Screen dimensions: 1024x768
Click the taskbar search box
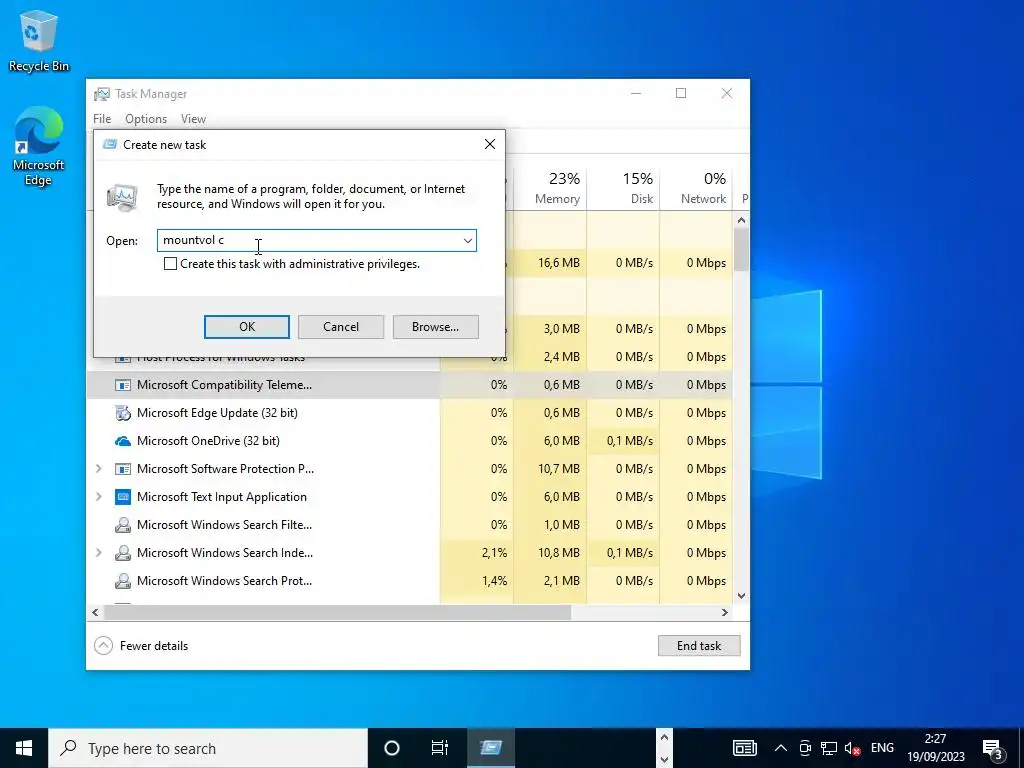(208, 748)
